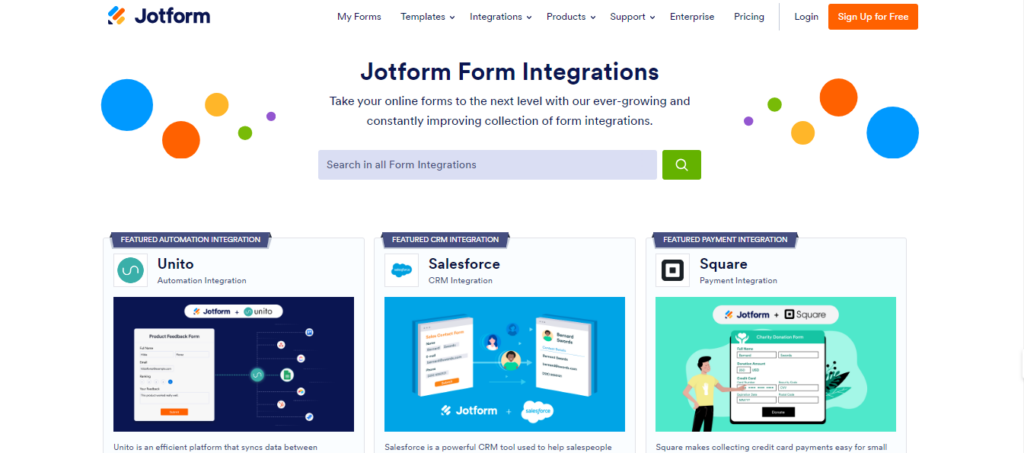
Task: Open the Salesforce cloud logo icon
Action: pyautogui.click(x=401, y=270)
